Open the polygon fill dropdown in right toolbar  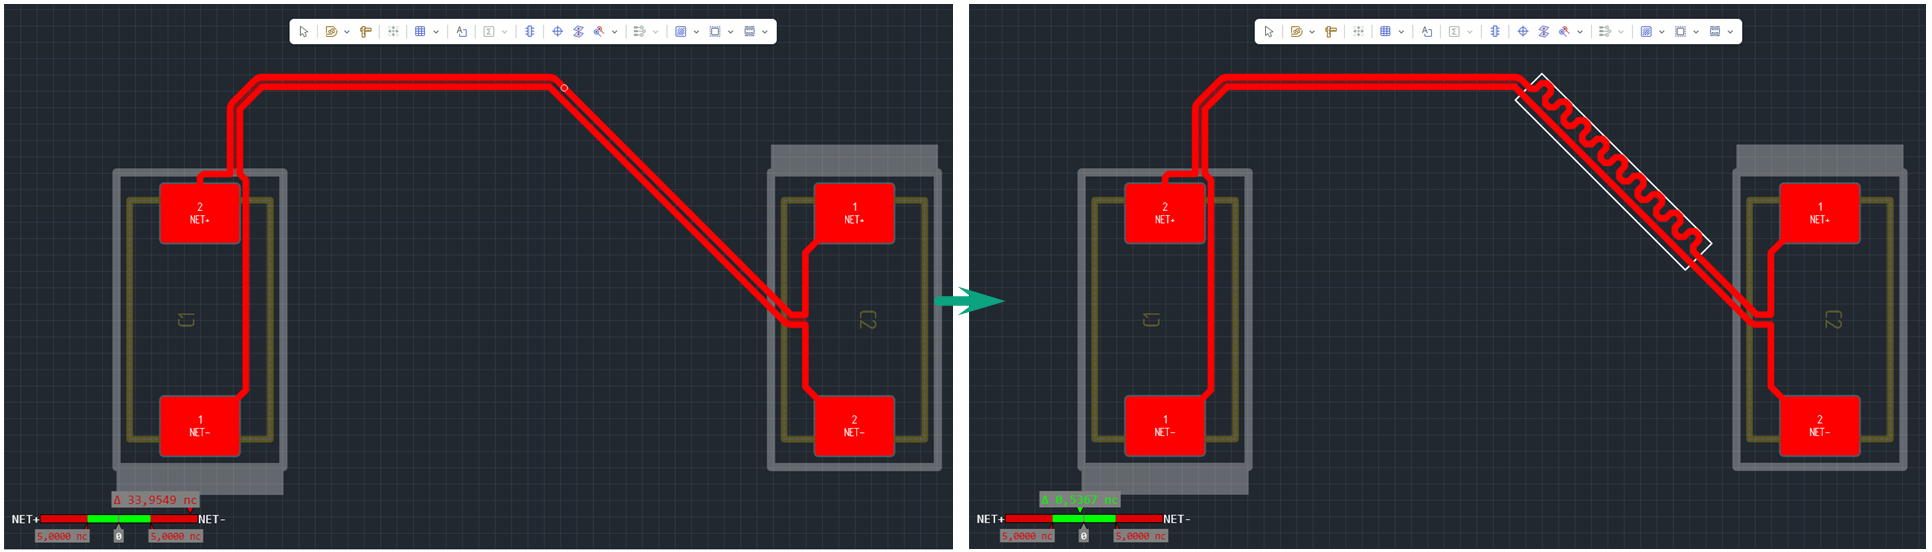(x=1661, y=32)
